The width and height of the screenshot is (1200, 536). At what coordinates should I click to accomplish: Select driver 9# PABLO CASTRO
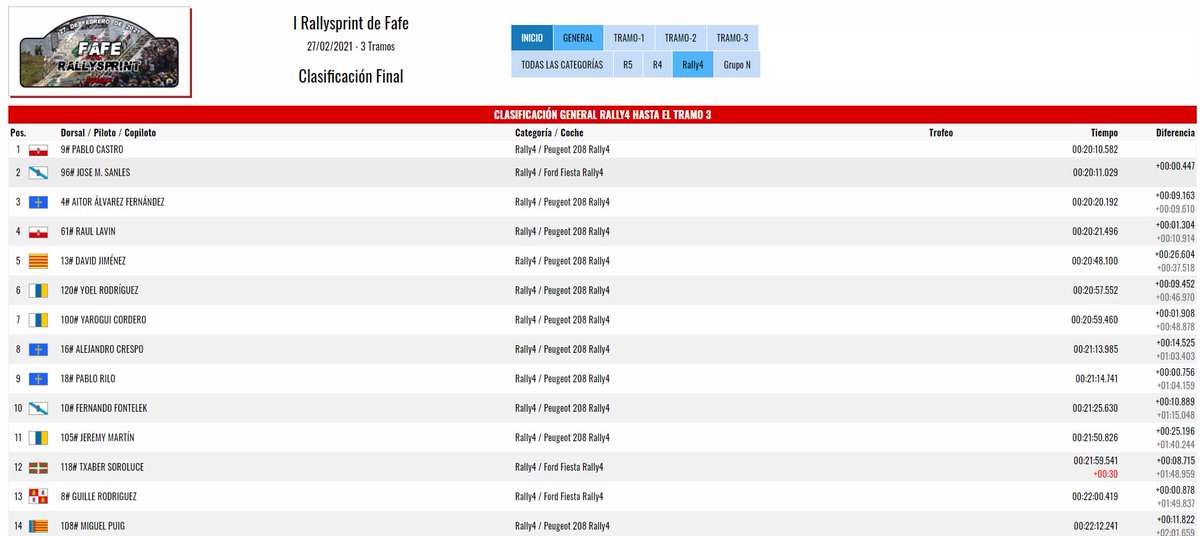pos(92,150)
